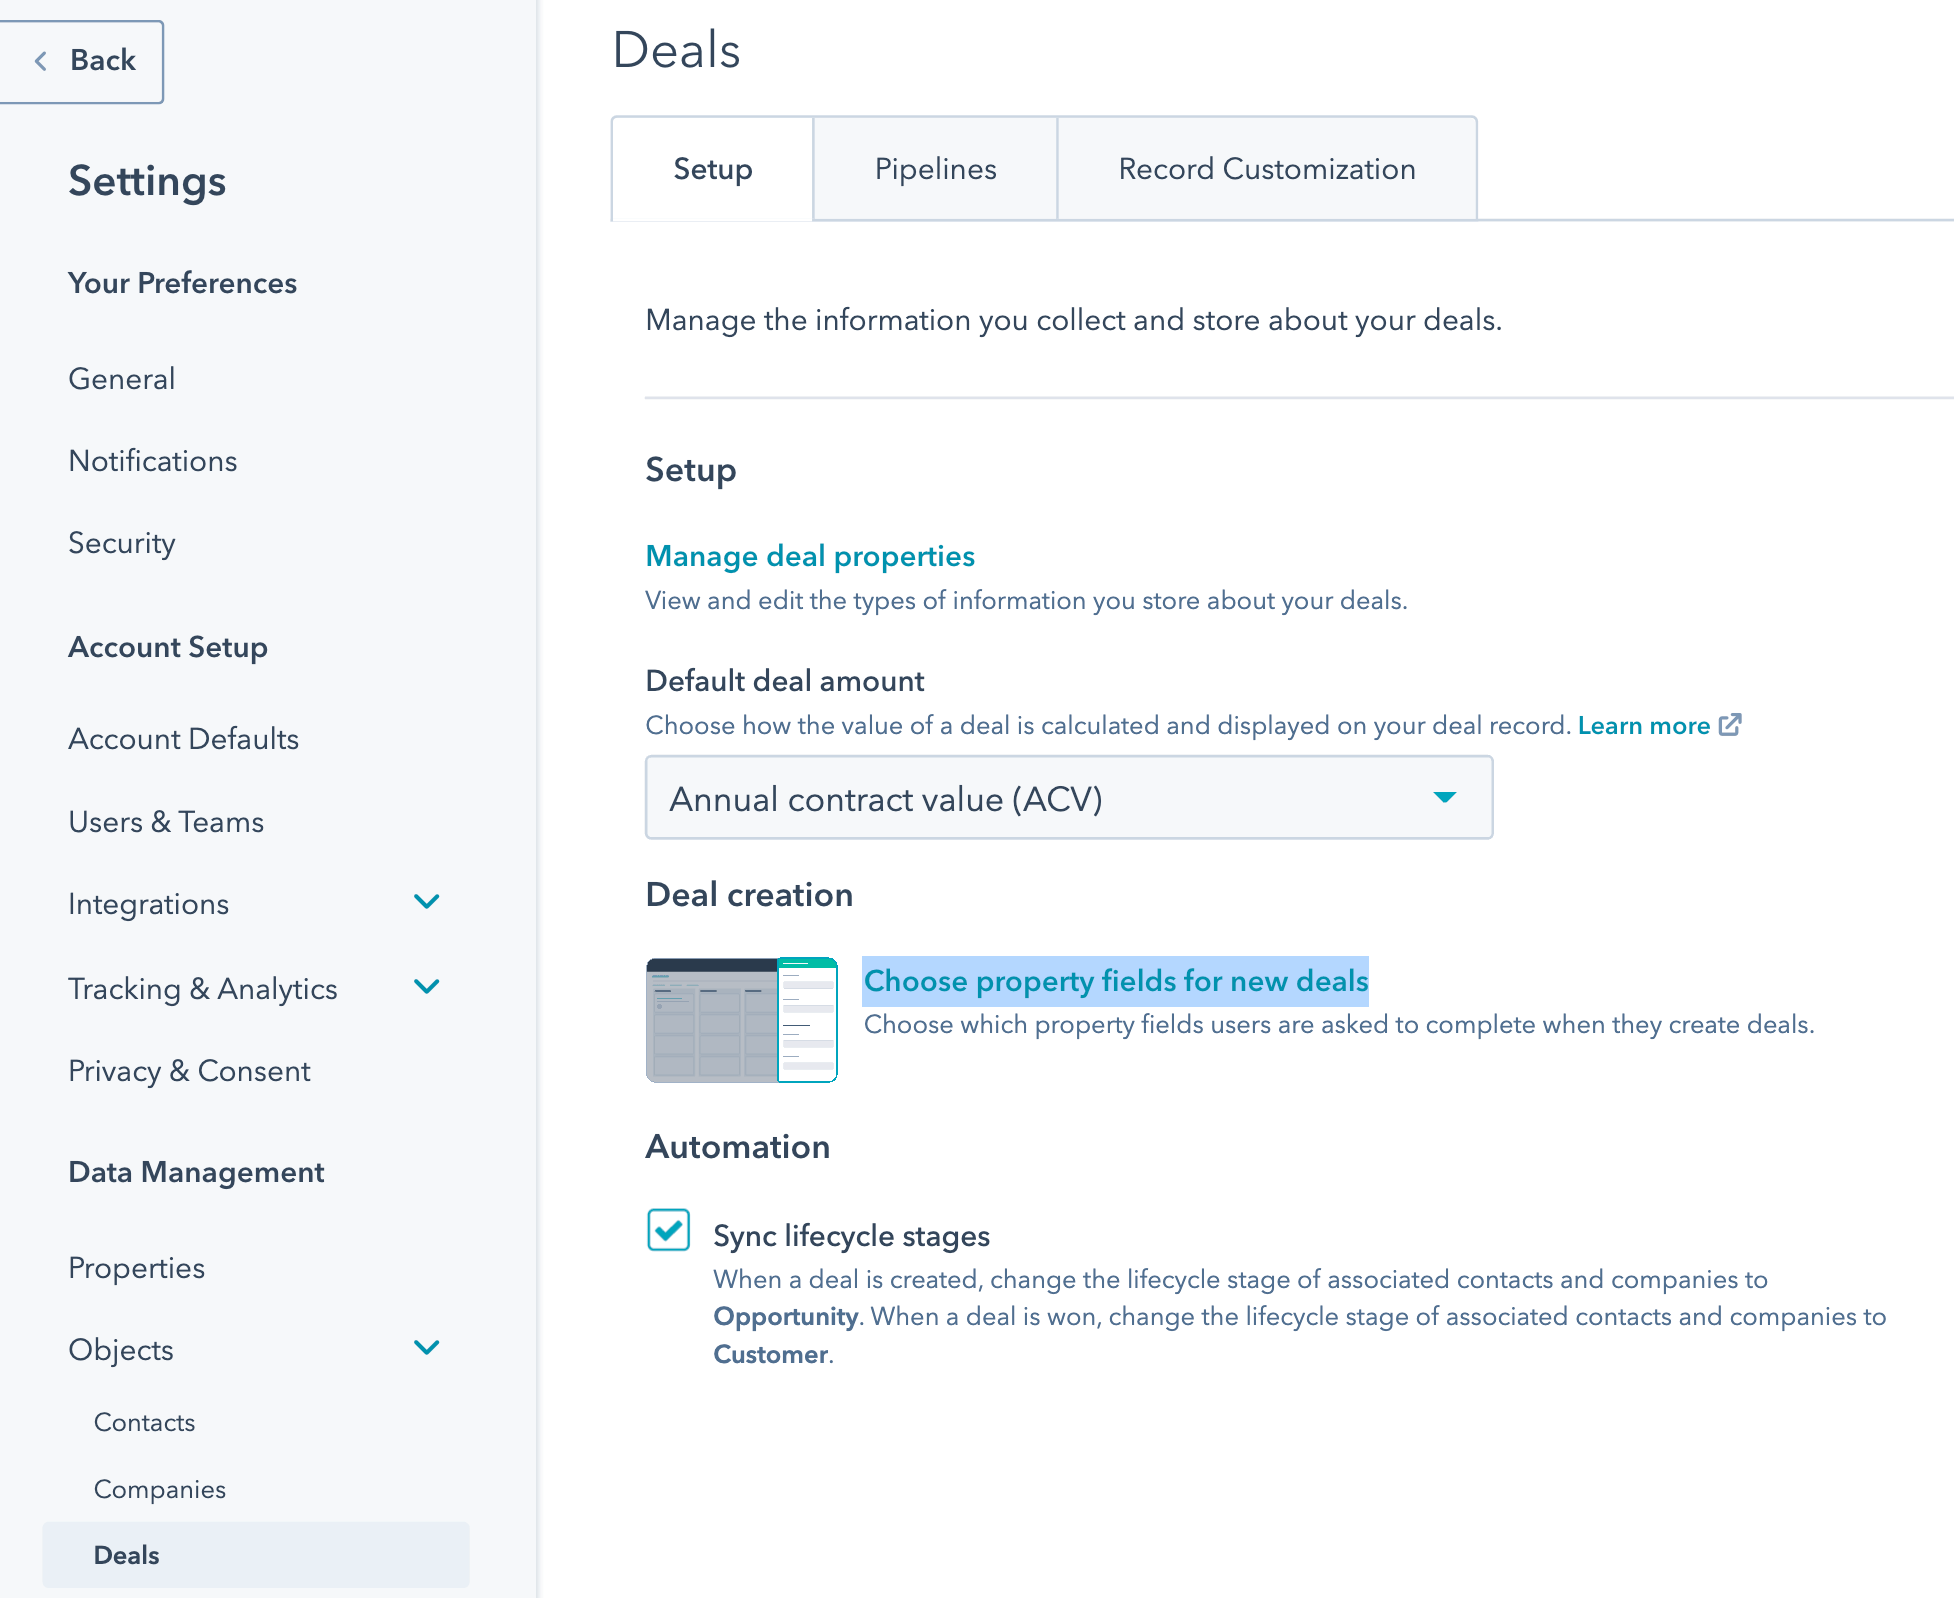The width and height of the screenshot is (1954, 1598).
Task: Select the Setup tab
Action: (712, 169)
